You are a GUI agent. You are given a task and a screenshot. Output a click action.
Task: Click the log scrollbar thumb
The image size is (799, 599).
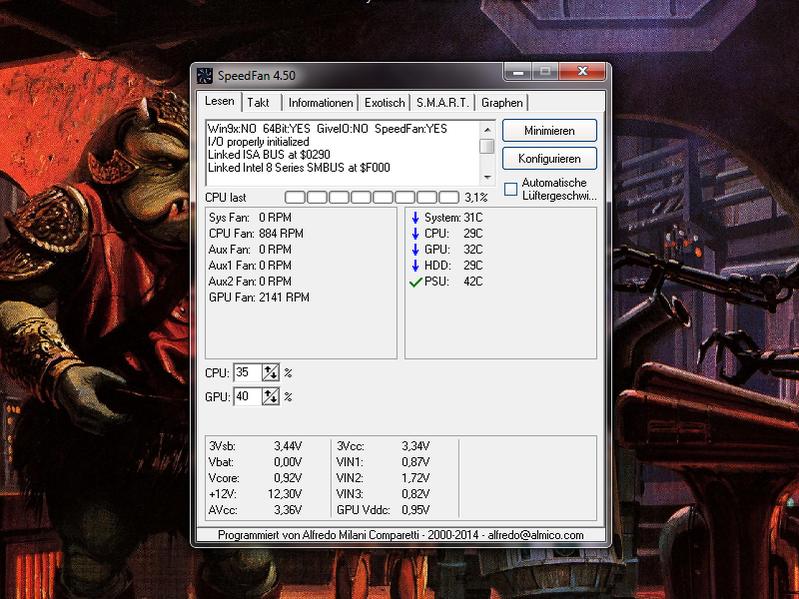click(487, 146)
